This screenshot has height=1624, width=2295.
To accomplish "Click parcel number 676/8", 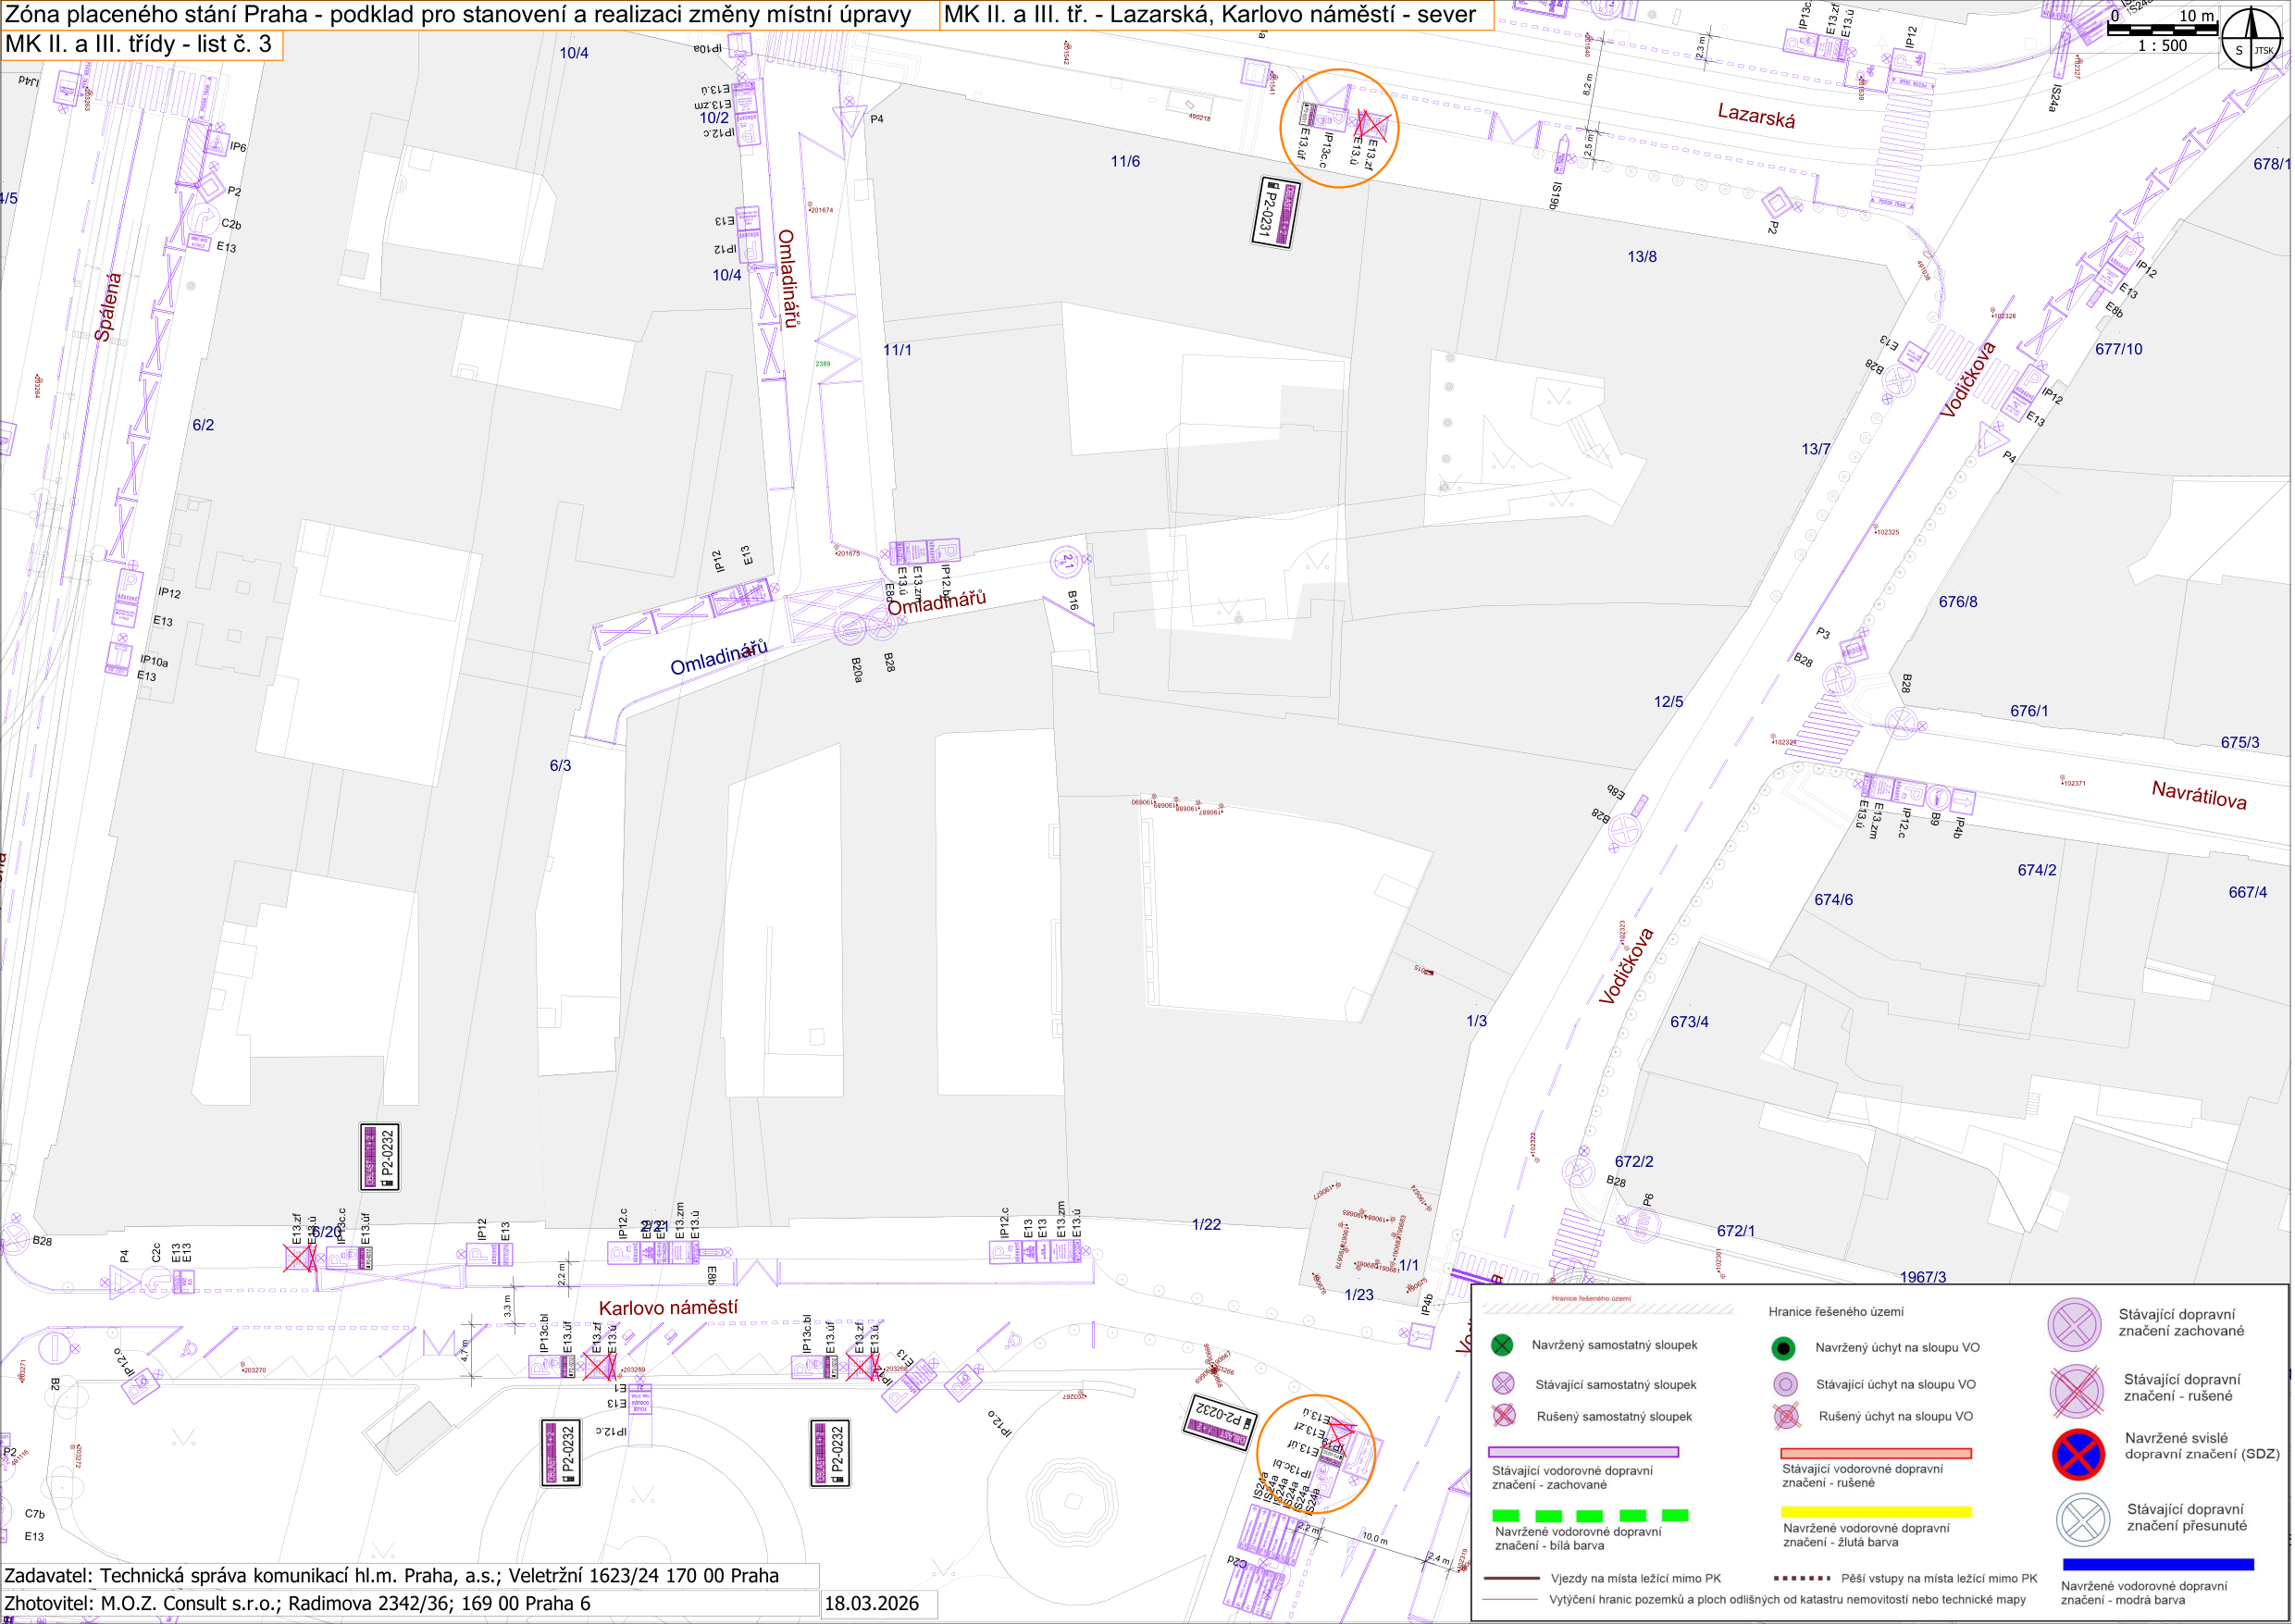I will point(1958,602).
